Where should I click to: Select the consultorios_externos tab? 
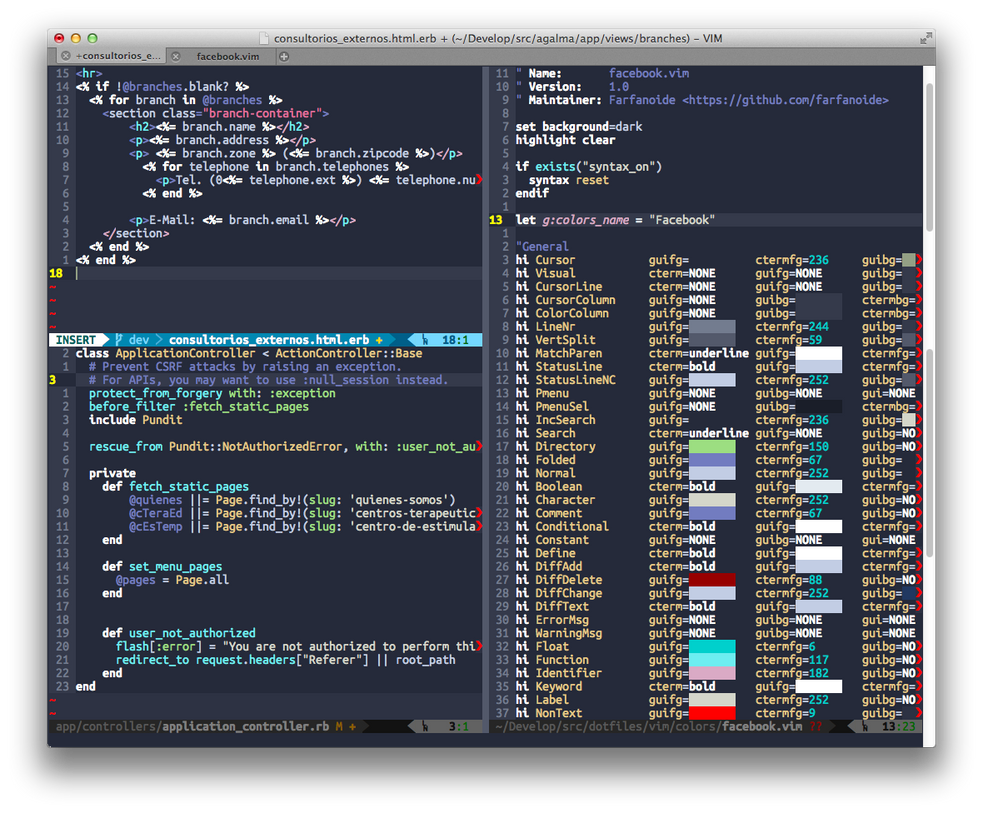tap(118, 57)
